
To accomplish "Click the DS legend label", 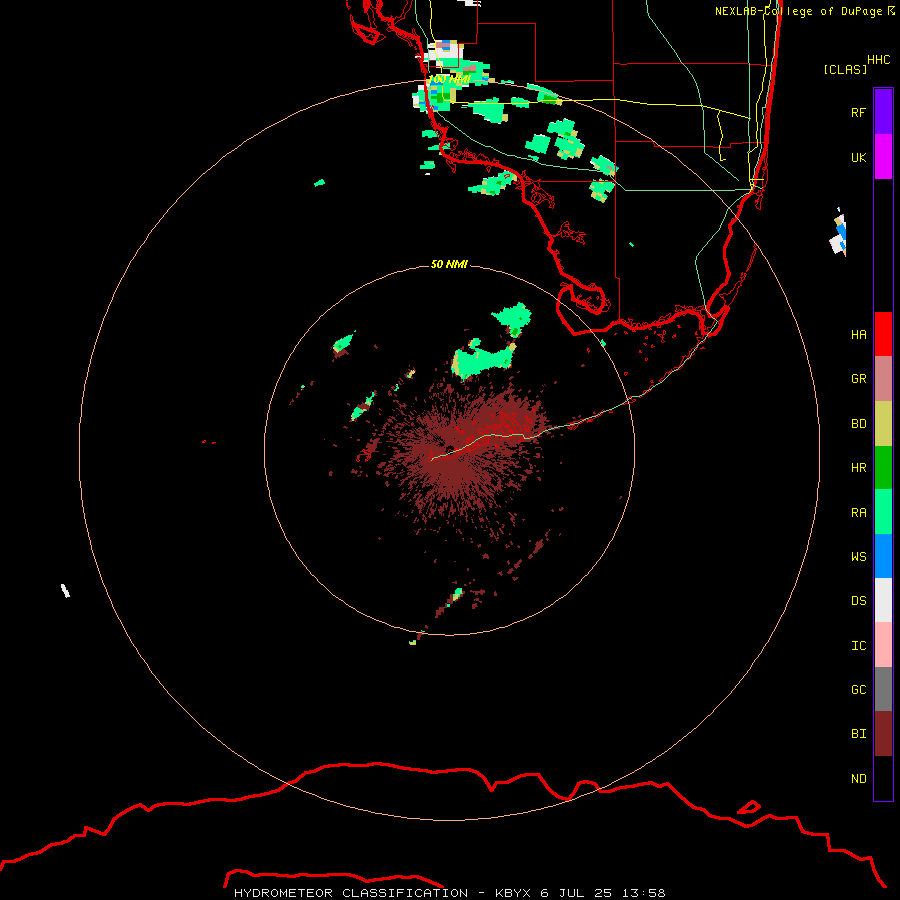I will click(859, 600).
